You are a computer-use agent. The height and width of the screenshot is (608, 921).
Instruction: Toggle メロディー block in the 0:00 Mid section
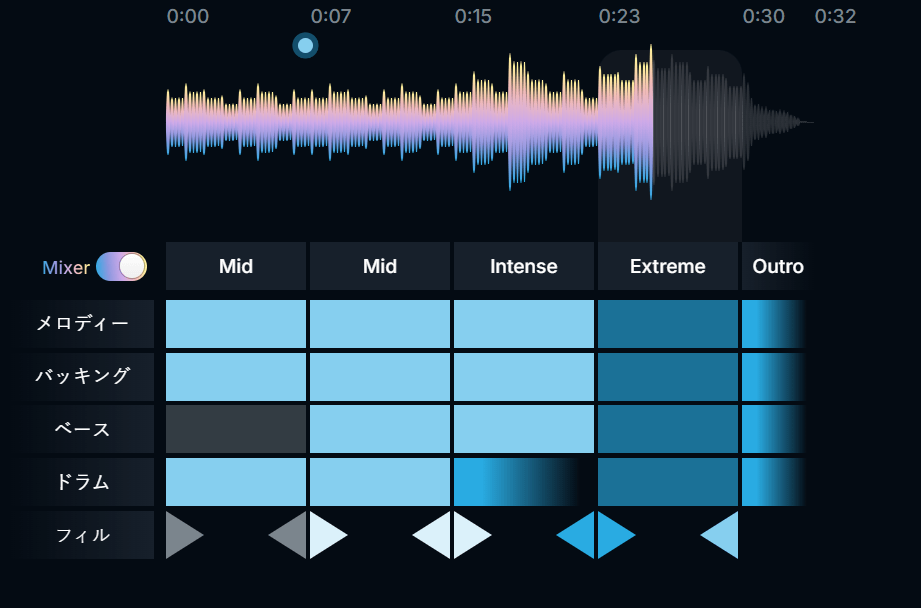pos(236,324)
